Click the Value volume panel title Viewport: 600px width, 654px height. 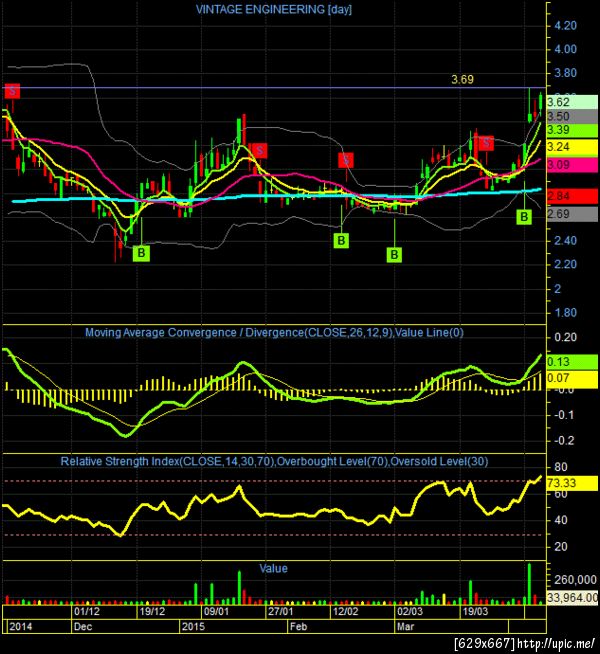point(274,568)
